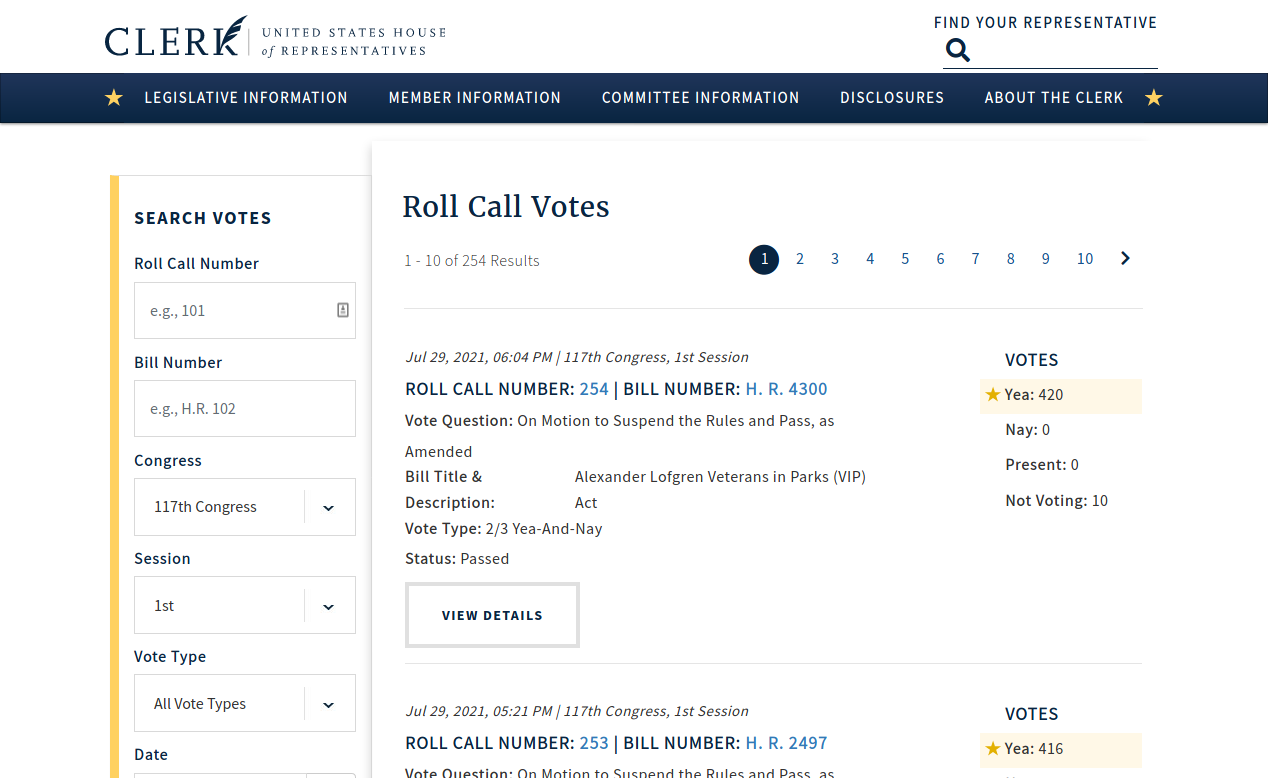Go to results page 10

click(1085, 259)
